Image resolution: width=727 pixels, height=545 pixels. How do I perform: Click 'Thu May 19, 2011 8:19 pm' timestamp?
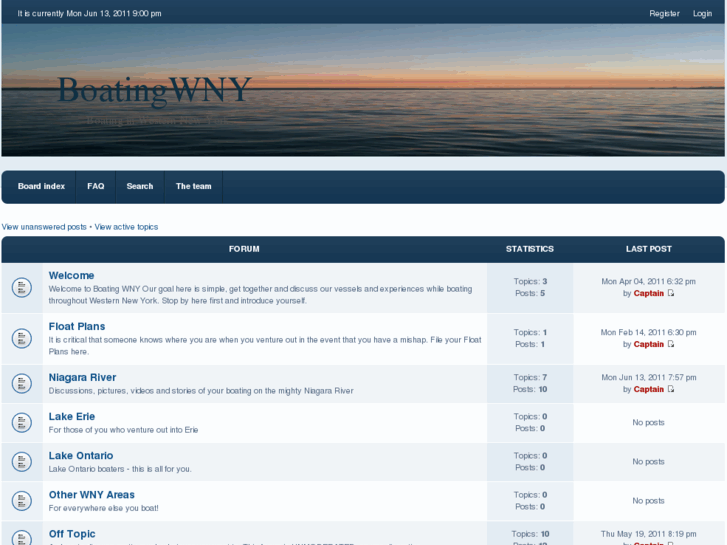[x=649, y=534]
